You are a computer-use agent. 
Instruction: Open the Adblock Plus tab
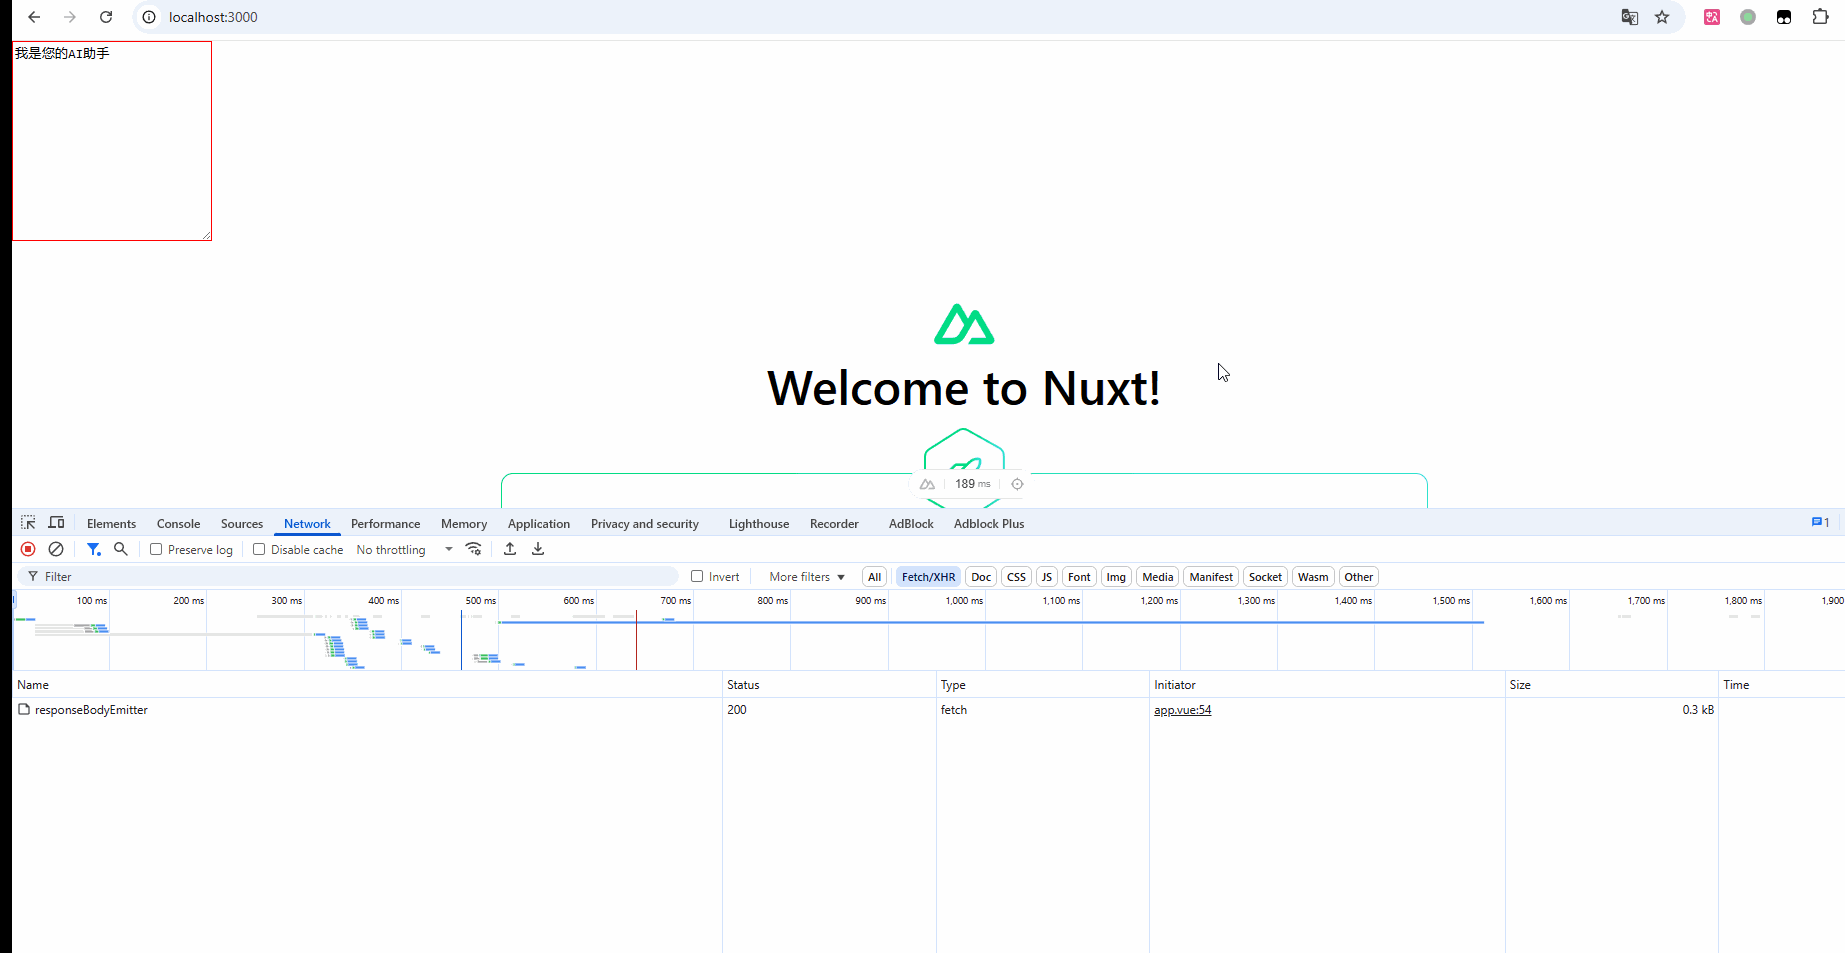[989, 524]
